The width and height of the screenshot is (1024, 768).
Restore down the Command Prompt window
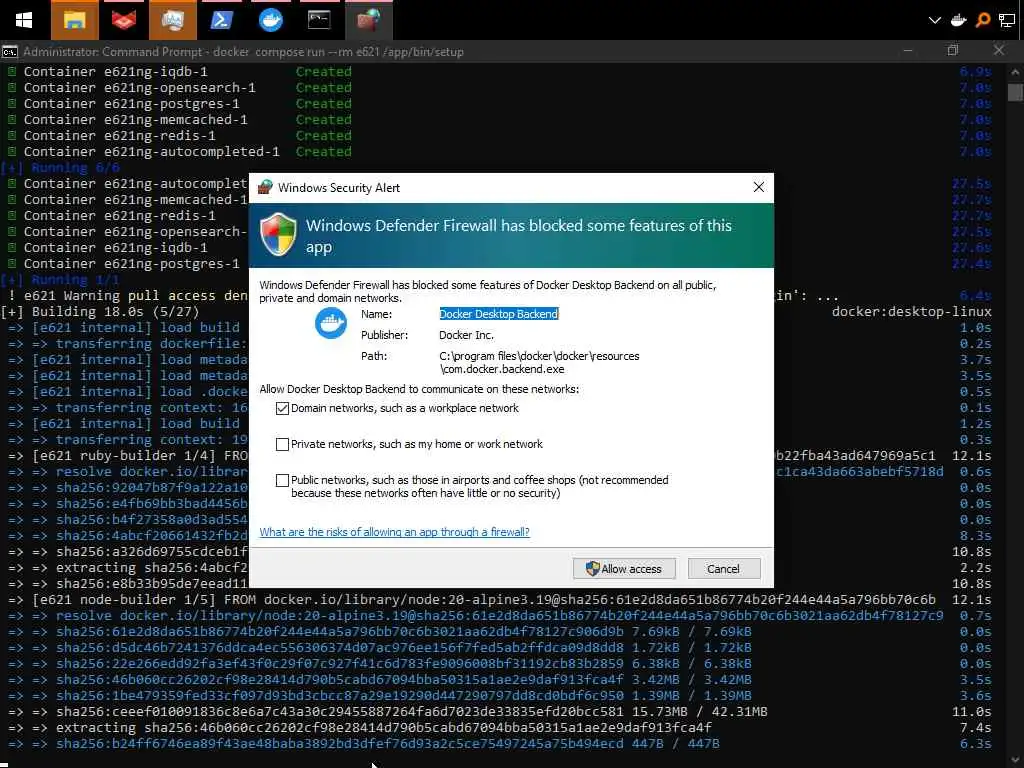pos(953,51)
